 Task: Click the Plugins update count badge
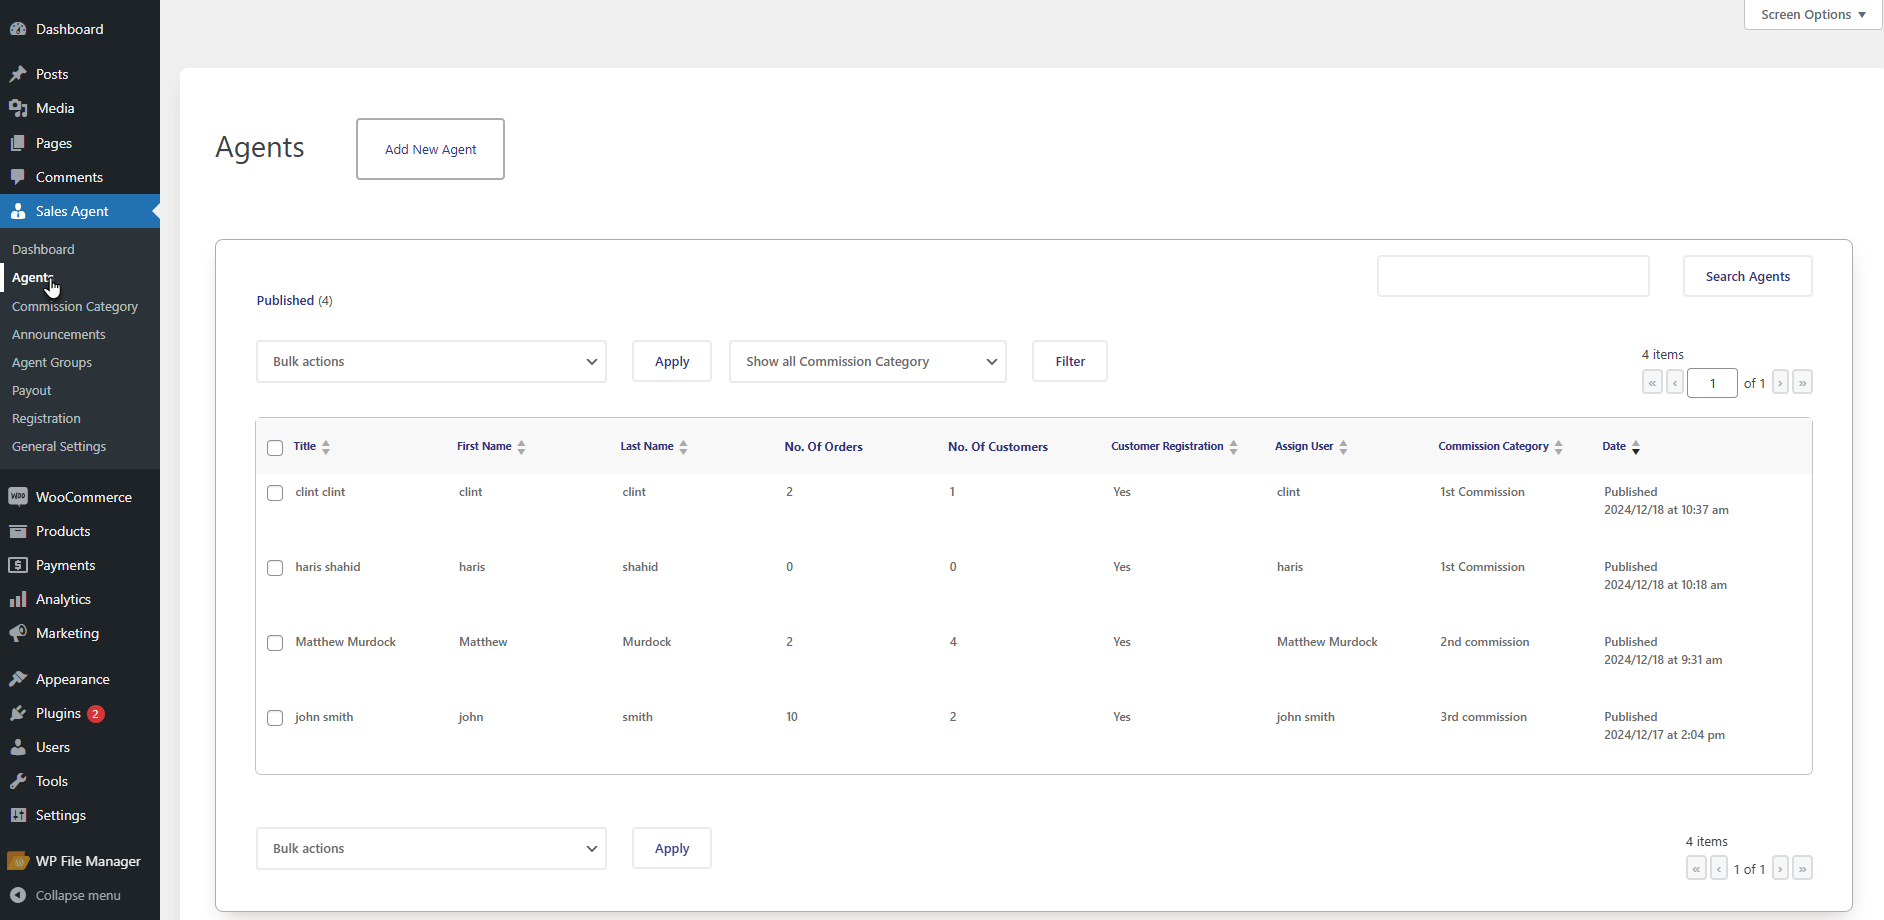click(96, 714)
